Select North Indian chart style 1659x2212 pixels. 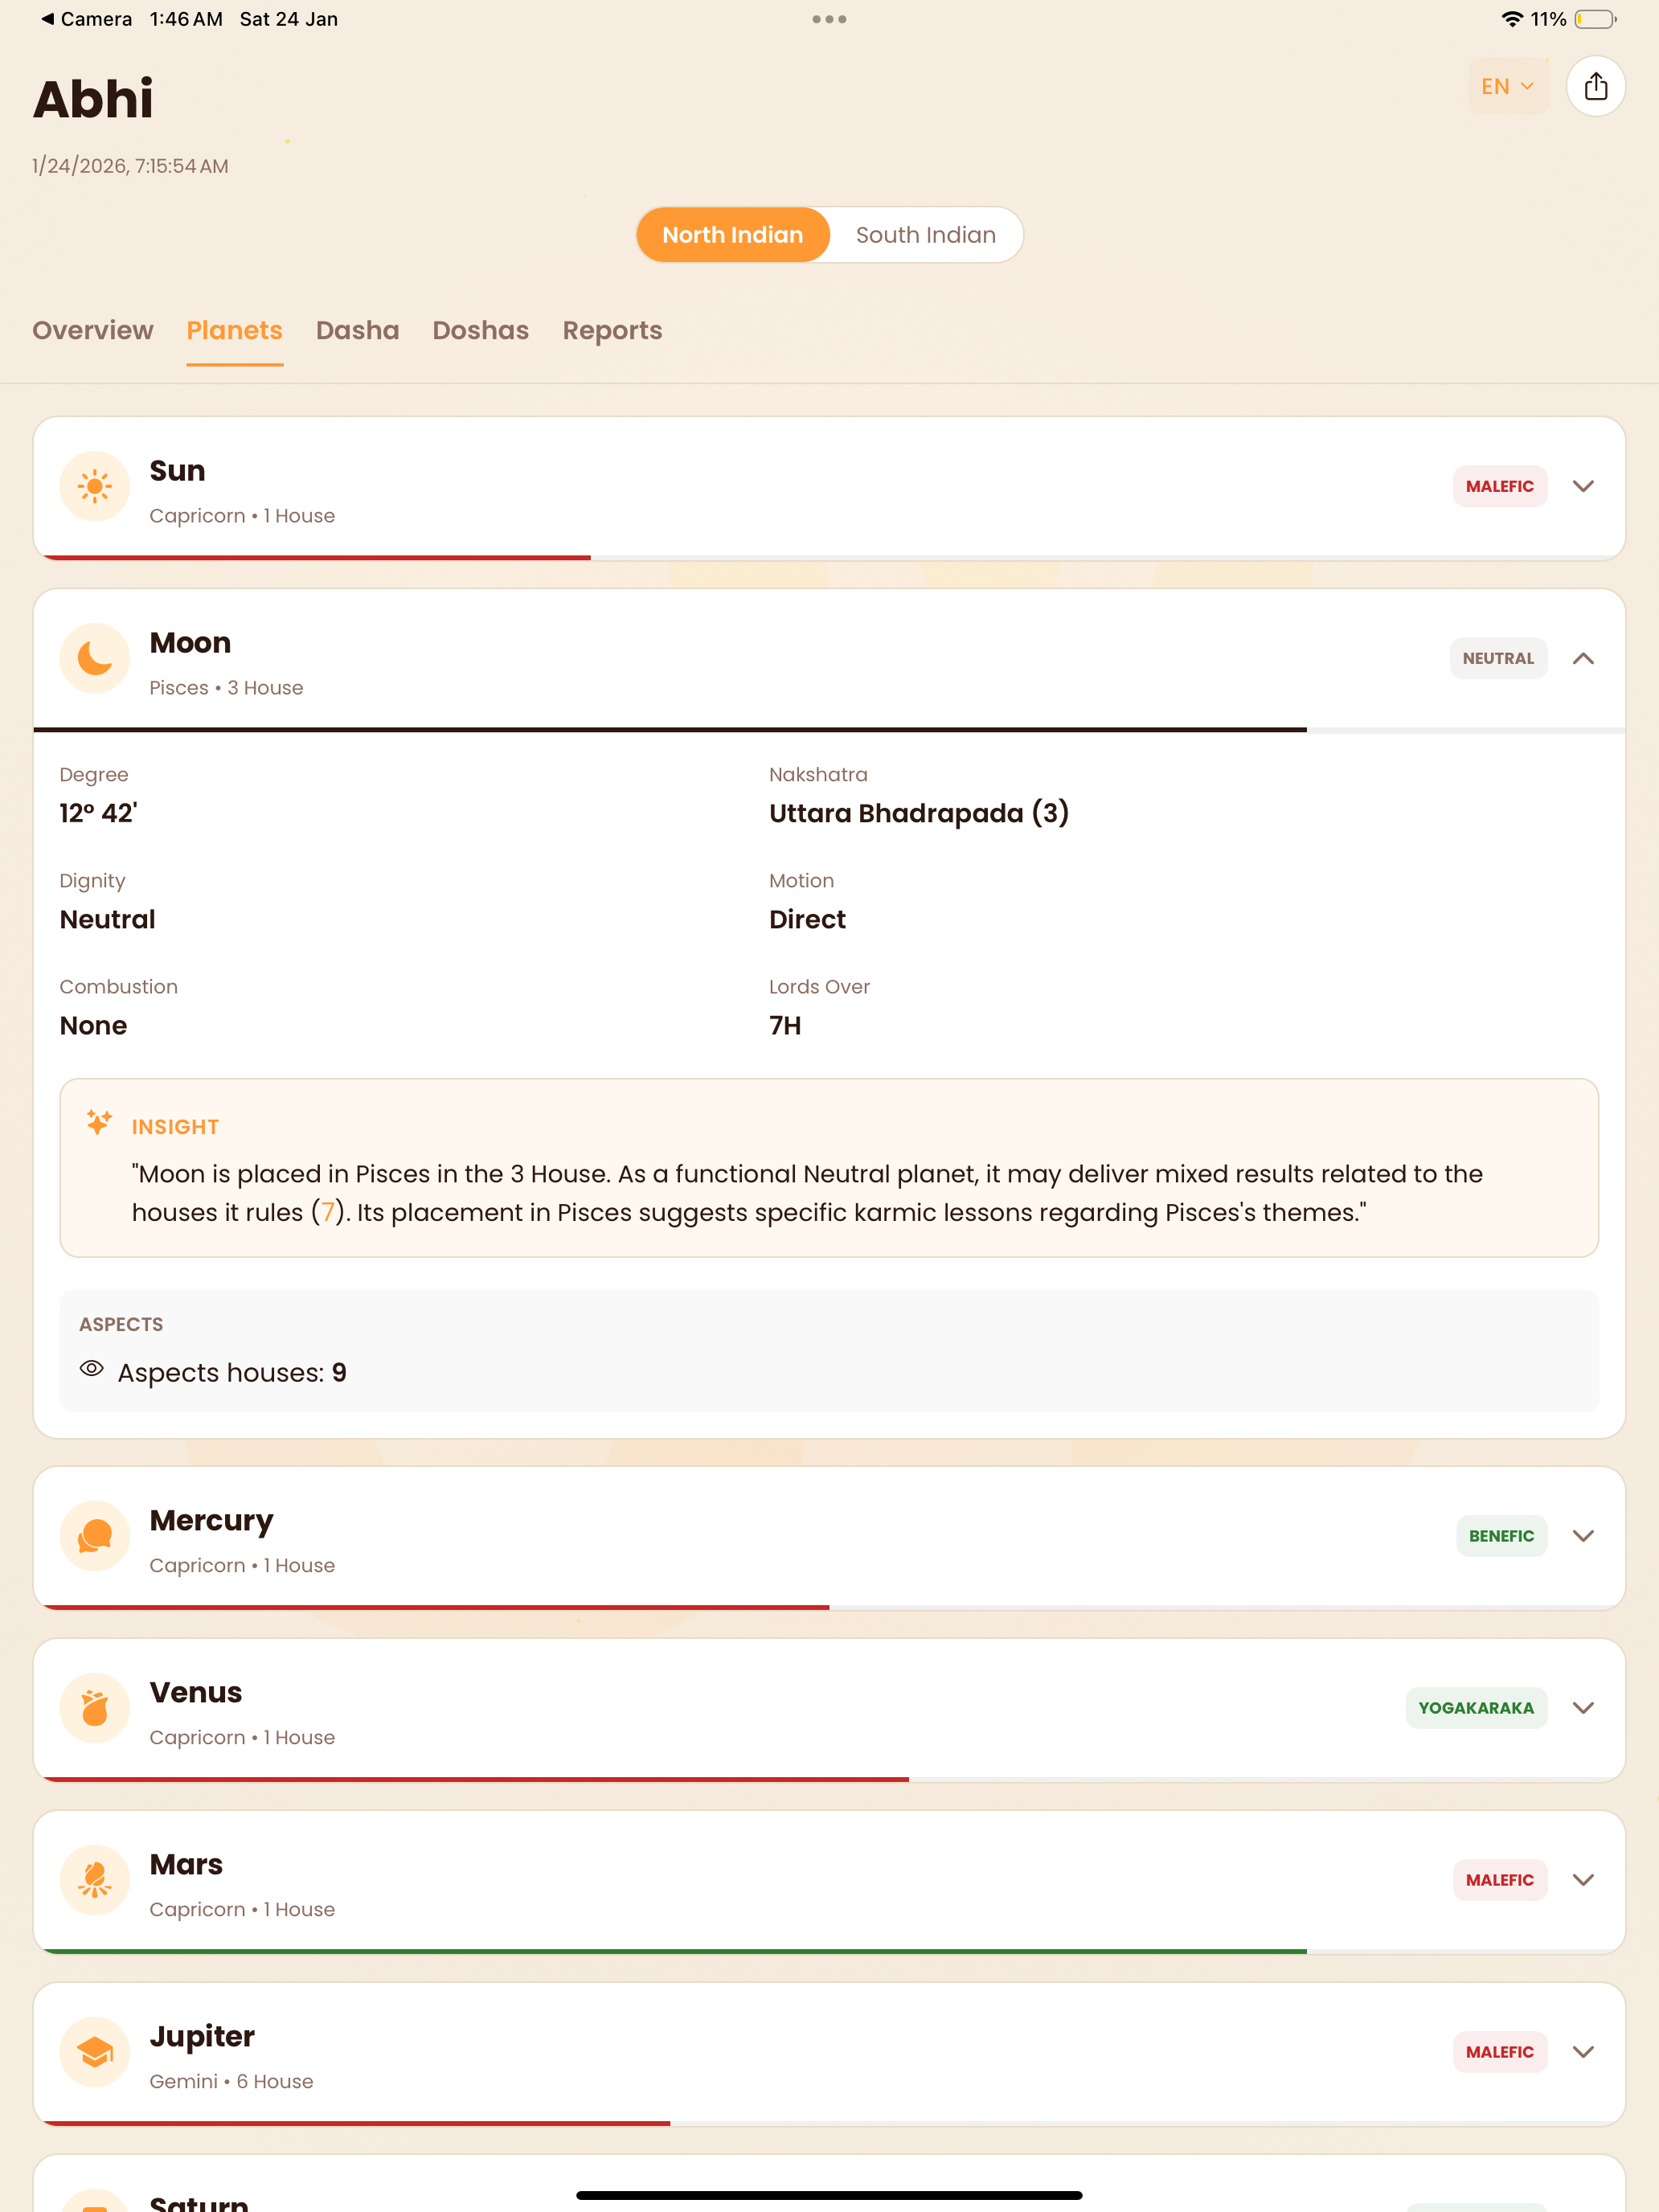point(733,235)
